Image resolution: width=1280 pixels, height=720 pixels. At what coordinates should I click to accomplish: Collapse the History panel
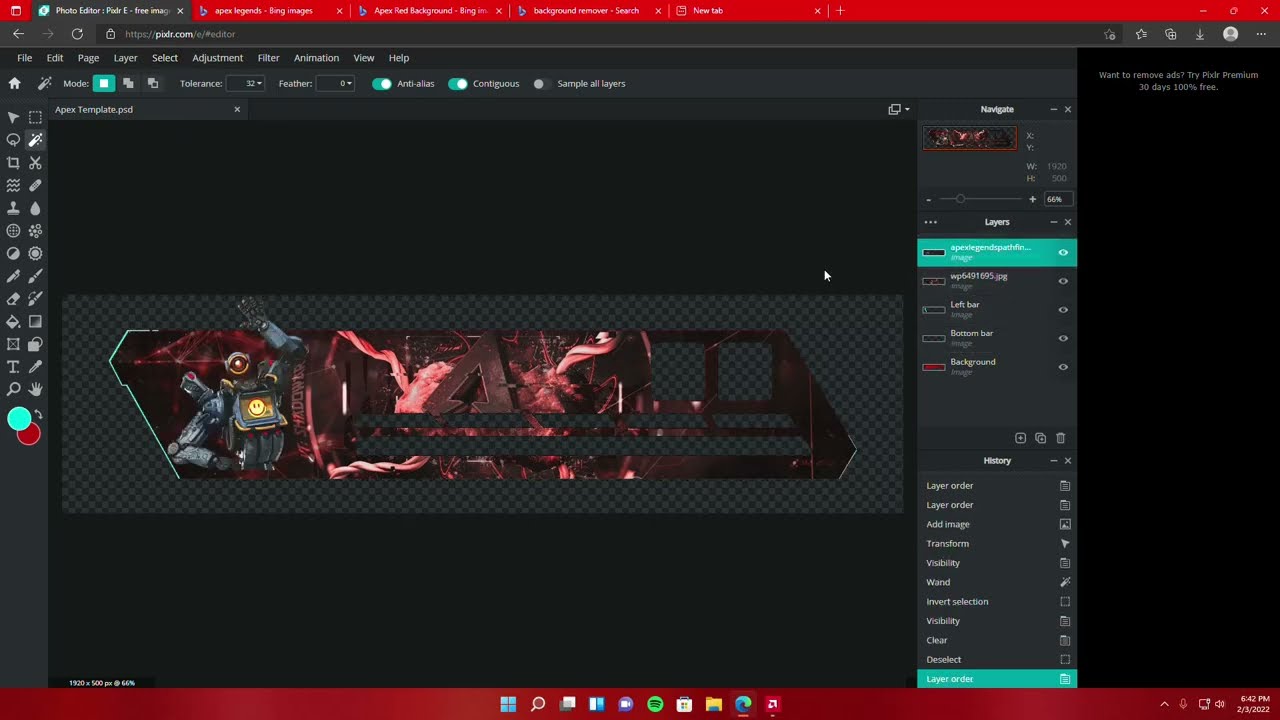(x=1053, y=461)
